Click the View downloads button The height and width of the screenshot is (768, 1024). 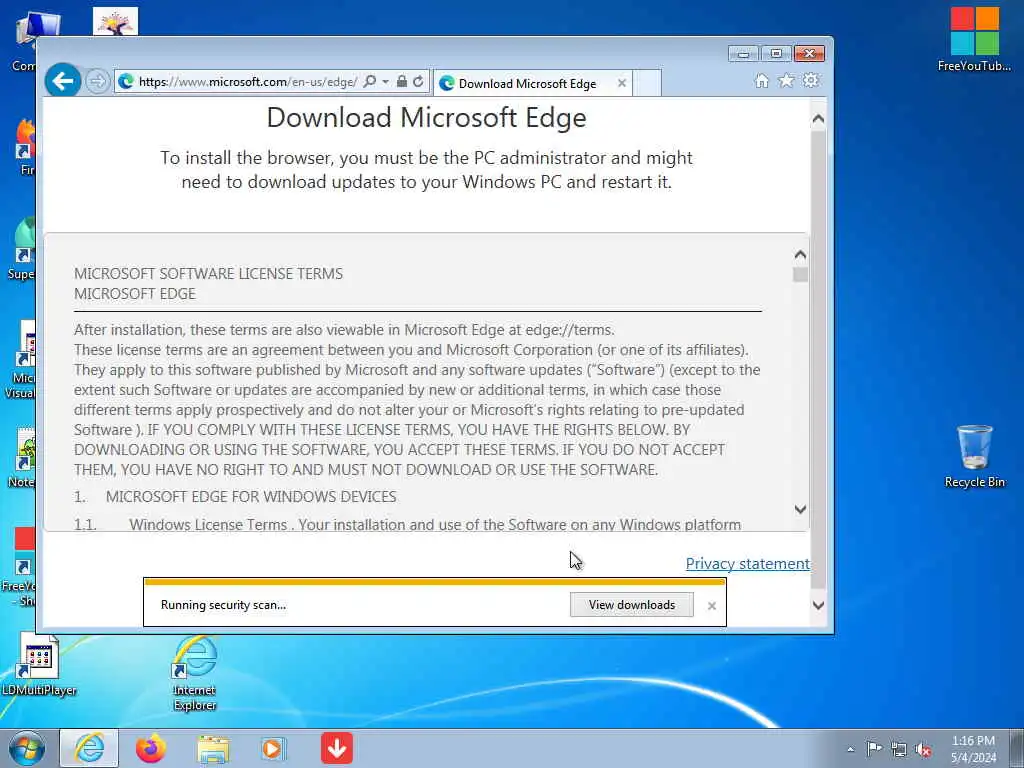[x=632, y=605]
